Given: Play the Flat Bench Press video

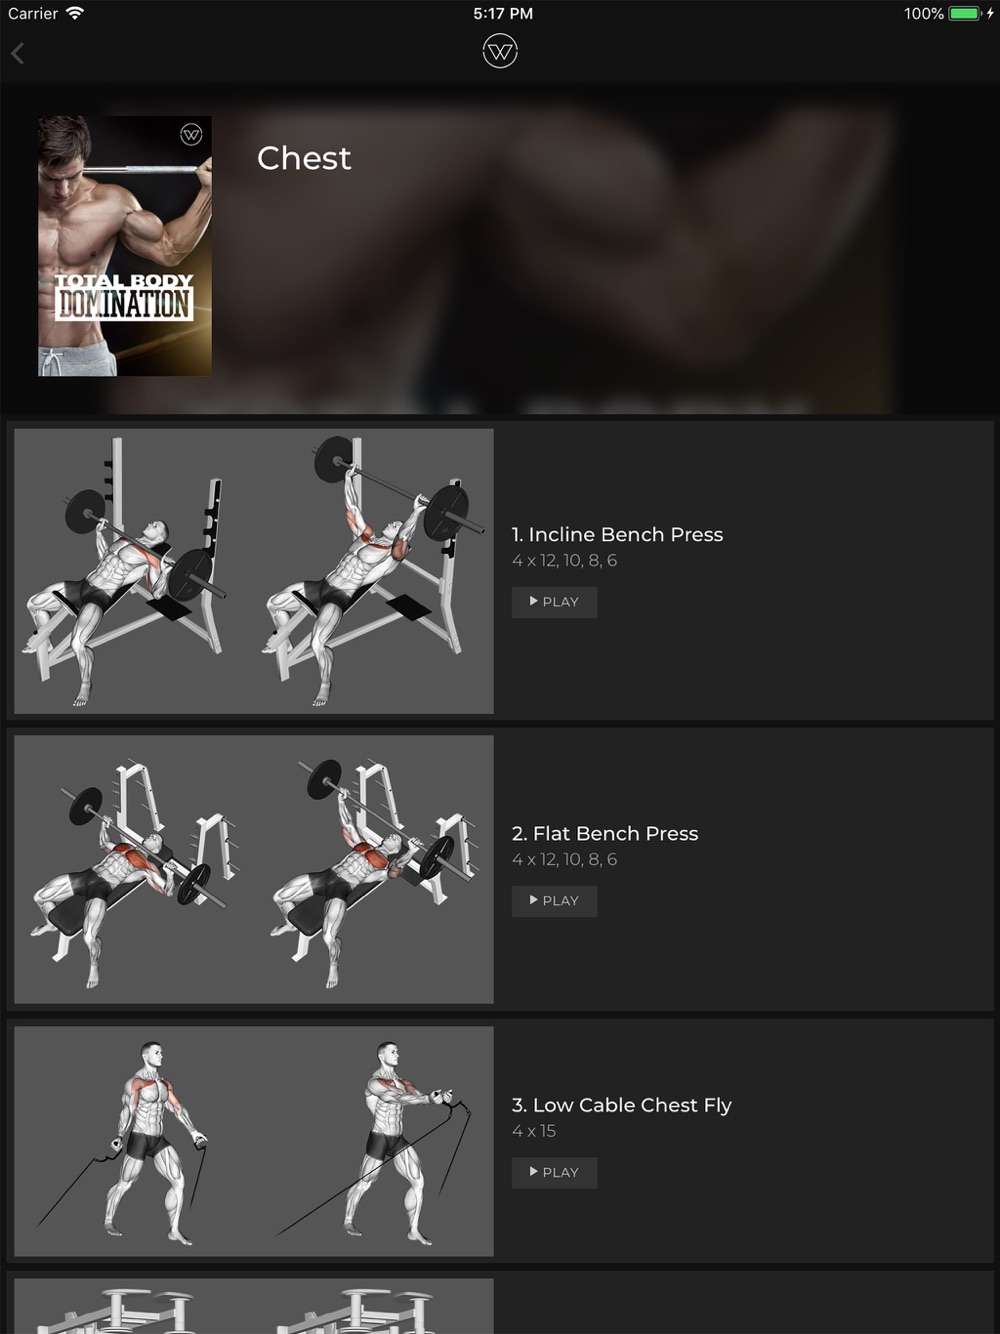Looking at the screenshot, I should click(x=554, y=901).
